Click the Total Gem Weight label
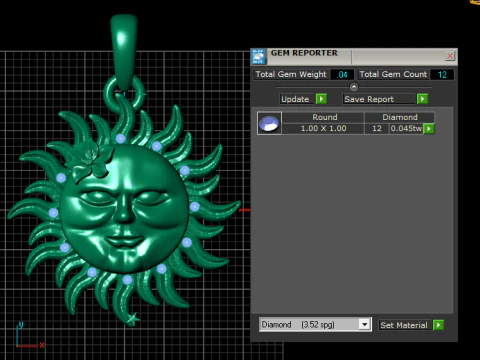 pyautogui.click(x=291, y=74)
